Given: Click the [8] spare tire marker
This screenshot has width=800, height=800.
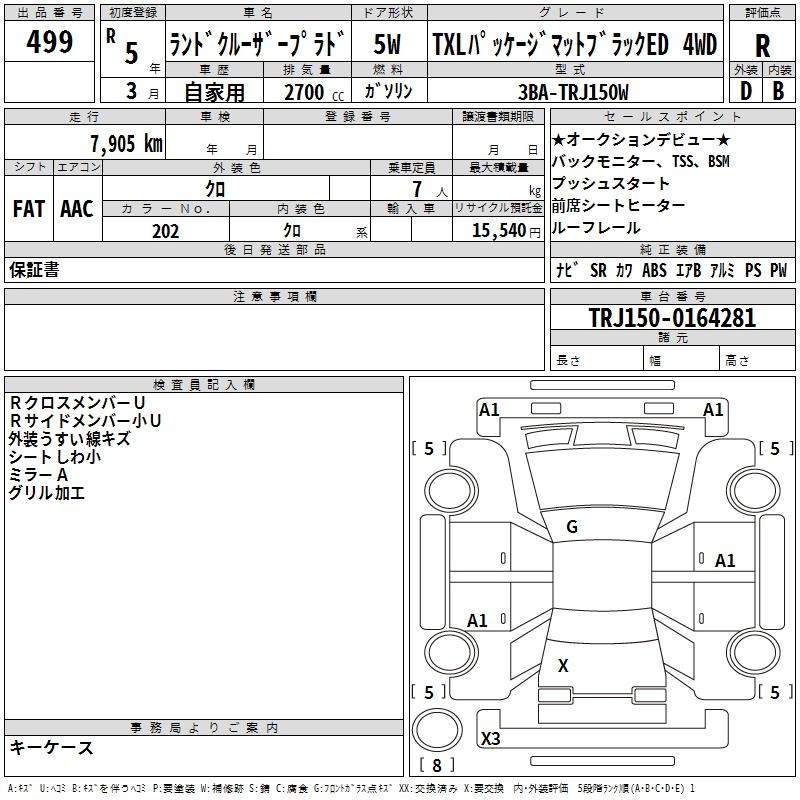Looking at the screenshot, I should click(x=435, y=766).
